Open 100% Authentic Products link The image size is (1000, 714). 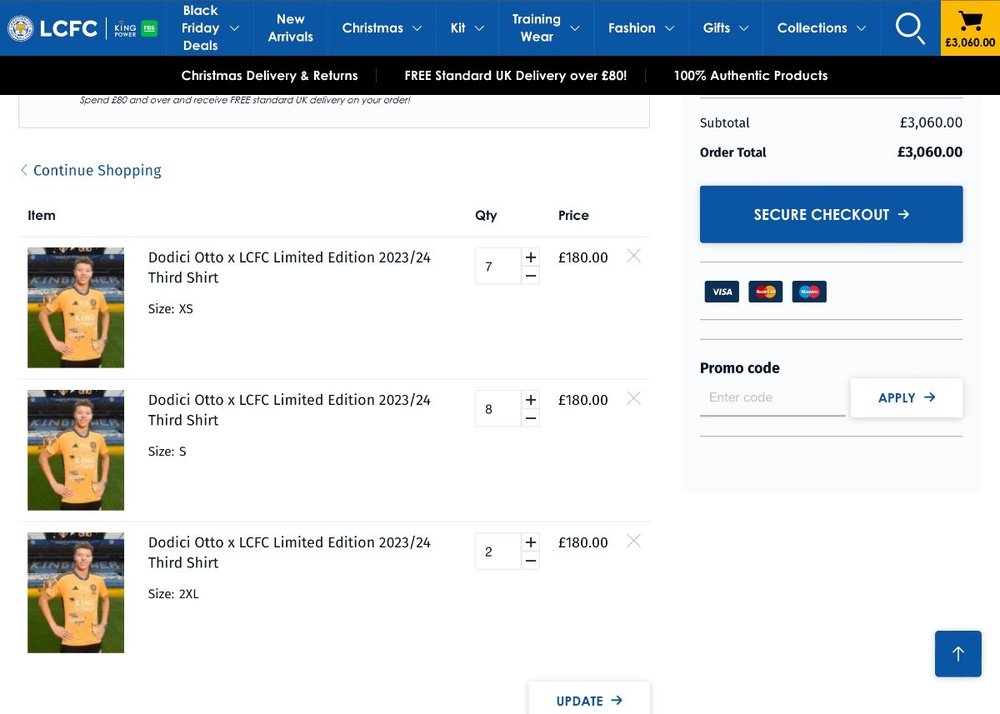751,75
